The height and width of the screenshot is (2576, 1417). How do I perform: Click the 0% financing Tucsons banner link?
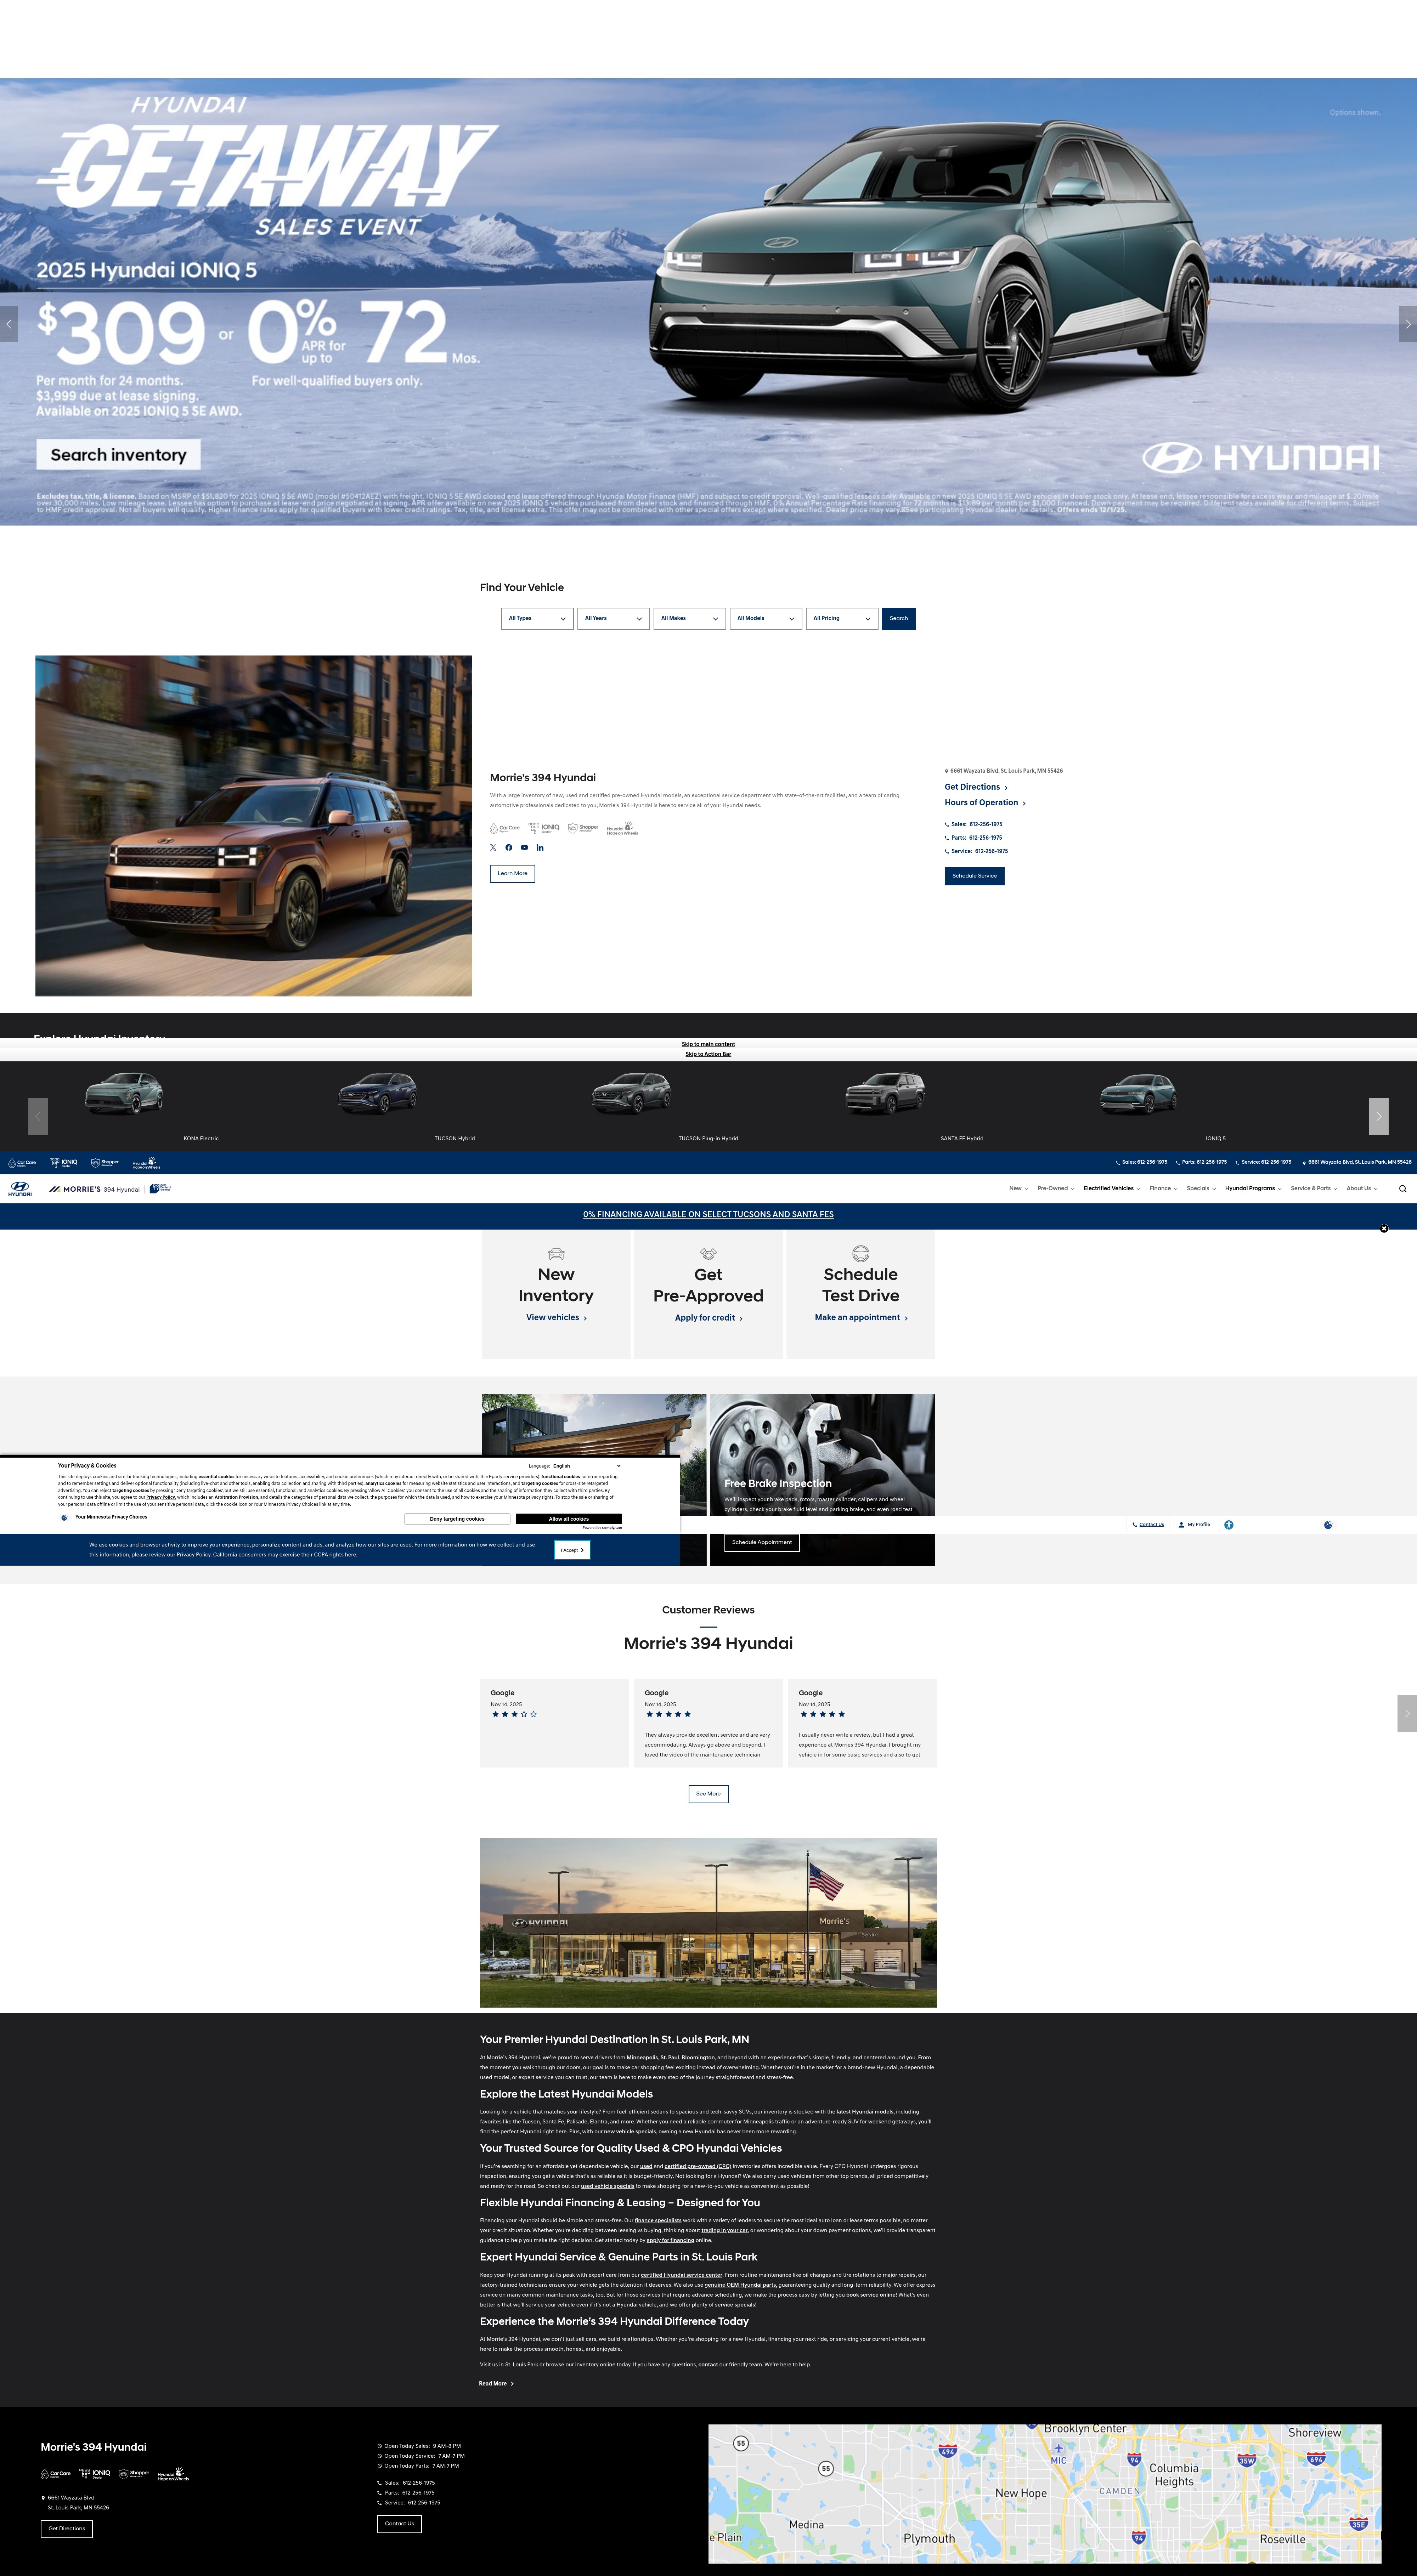pos(708,1215)
